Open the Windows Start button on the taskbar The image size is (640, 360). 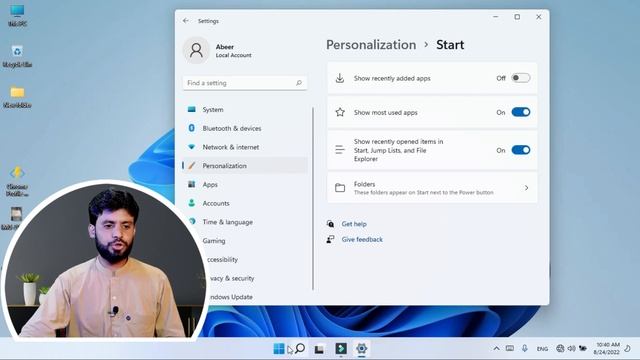tap(279, 349)
